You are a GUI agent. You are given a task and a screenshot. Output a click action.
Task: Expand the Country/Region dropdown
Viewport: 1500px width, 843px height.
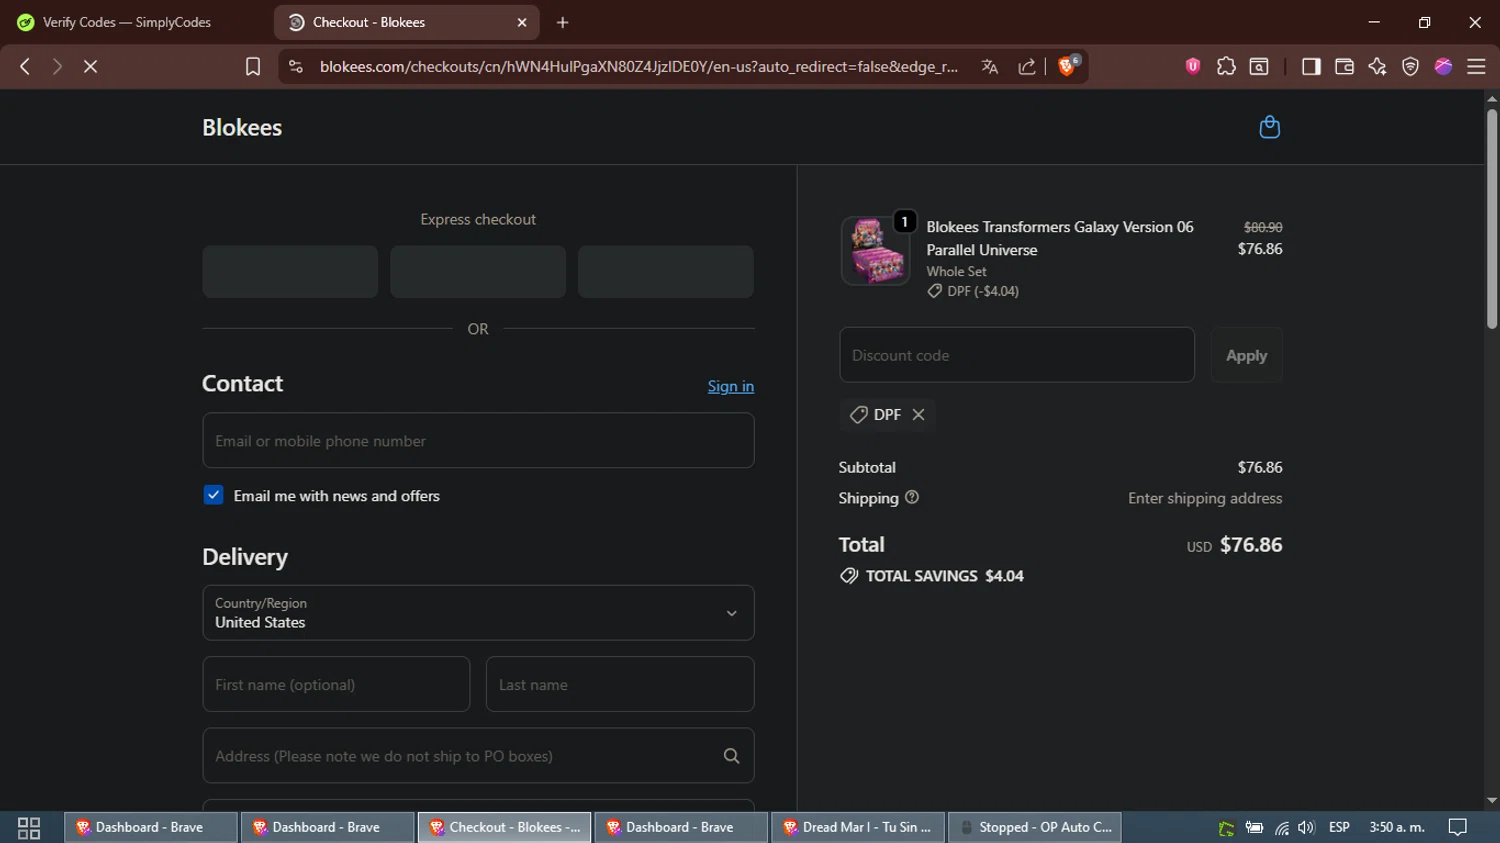pos(478,612)
